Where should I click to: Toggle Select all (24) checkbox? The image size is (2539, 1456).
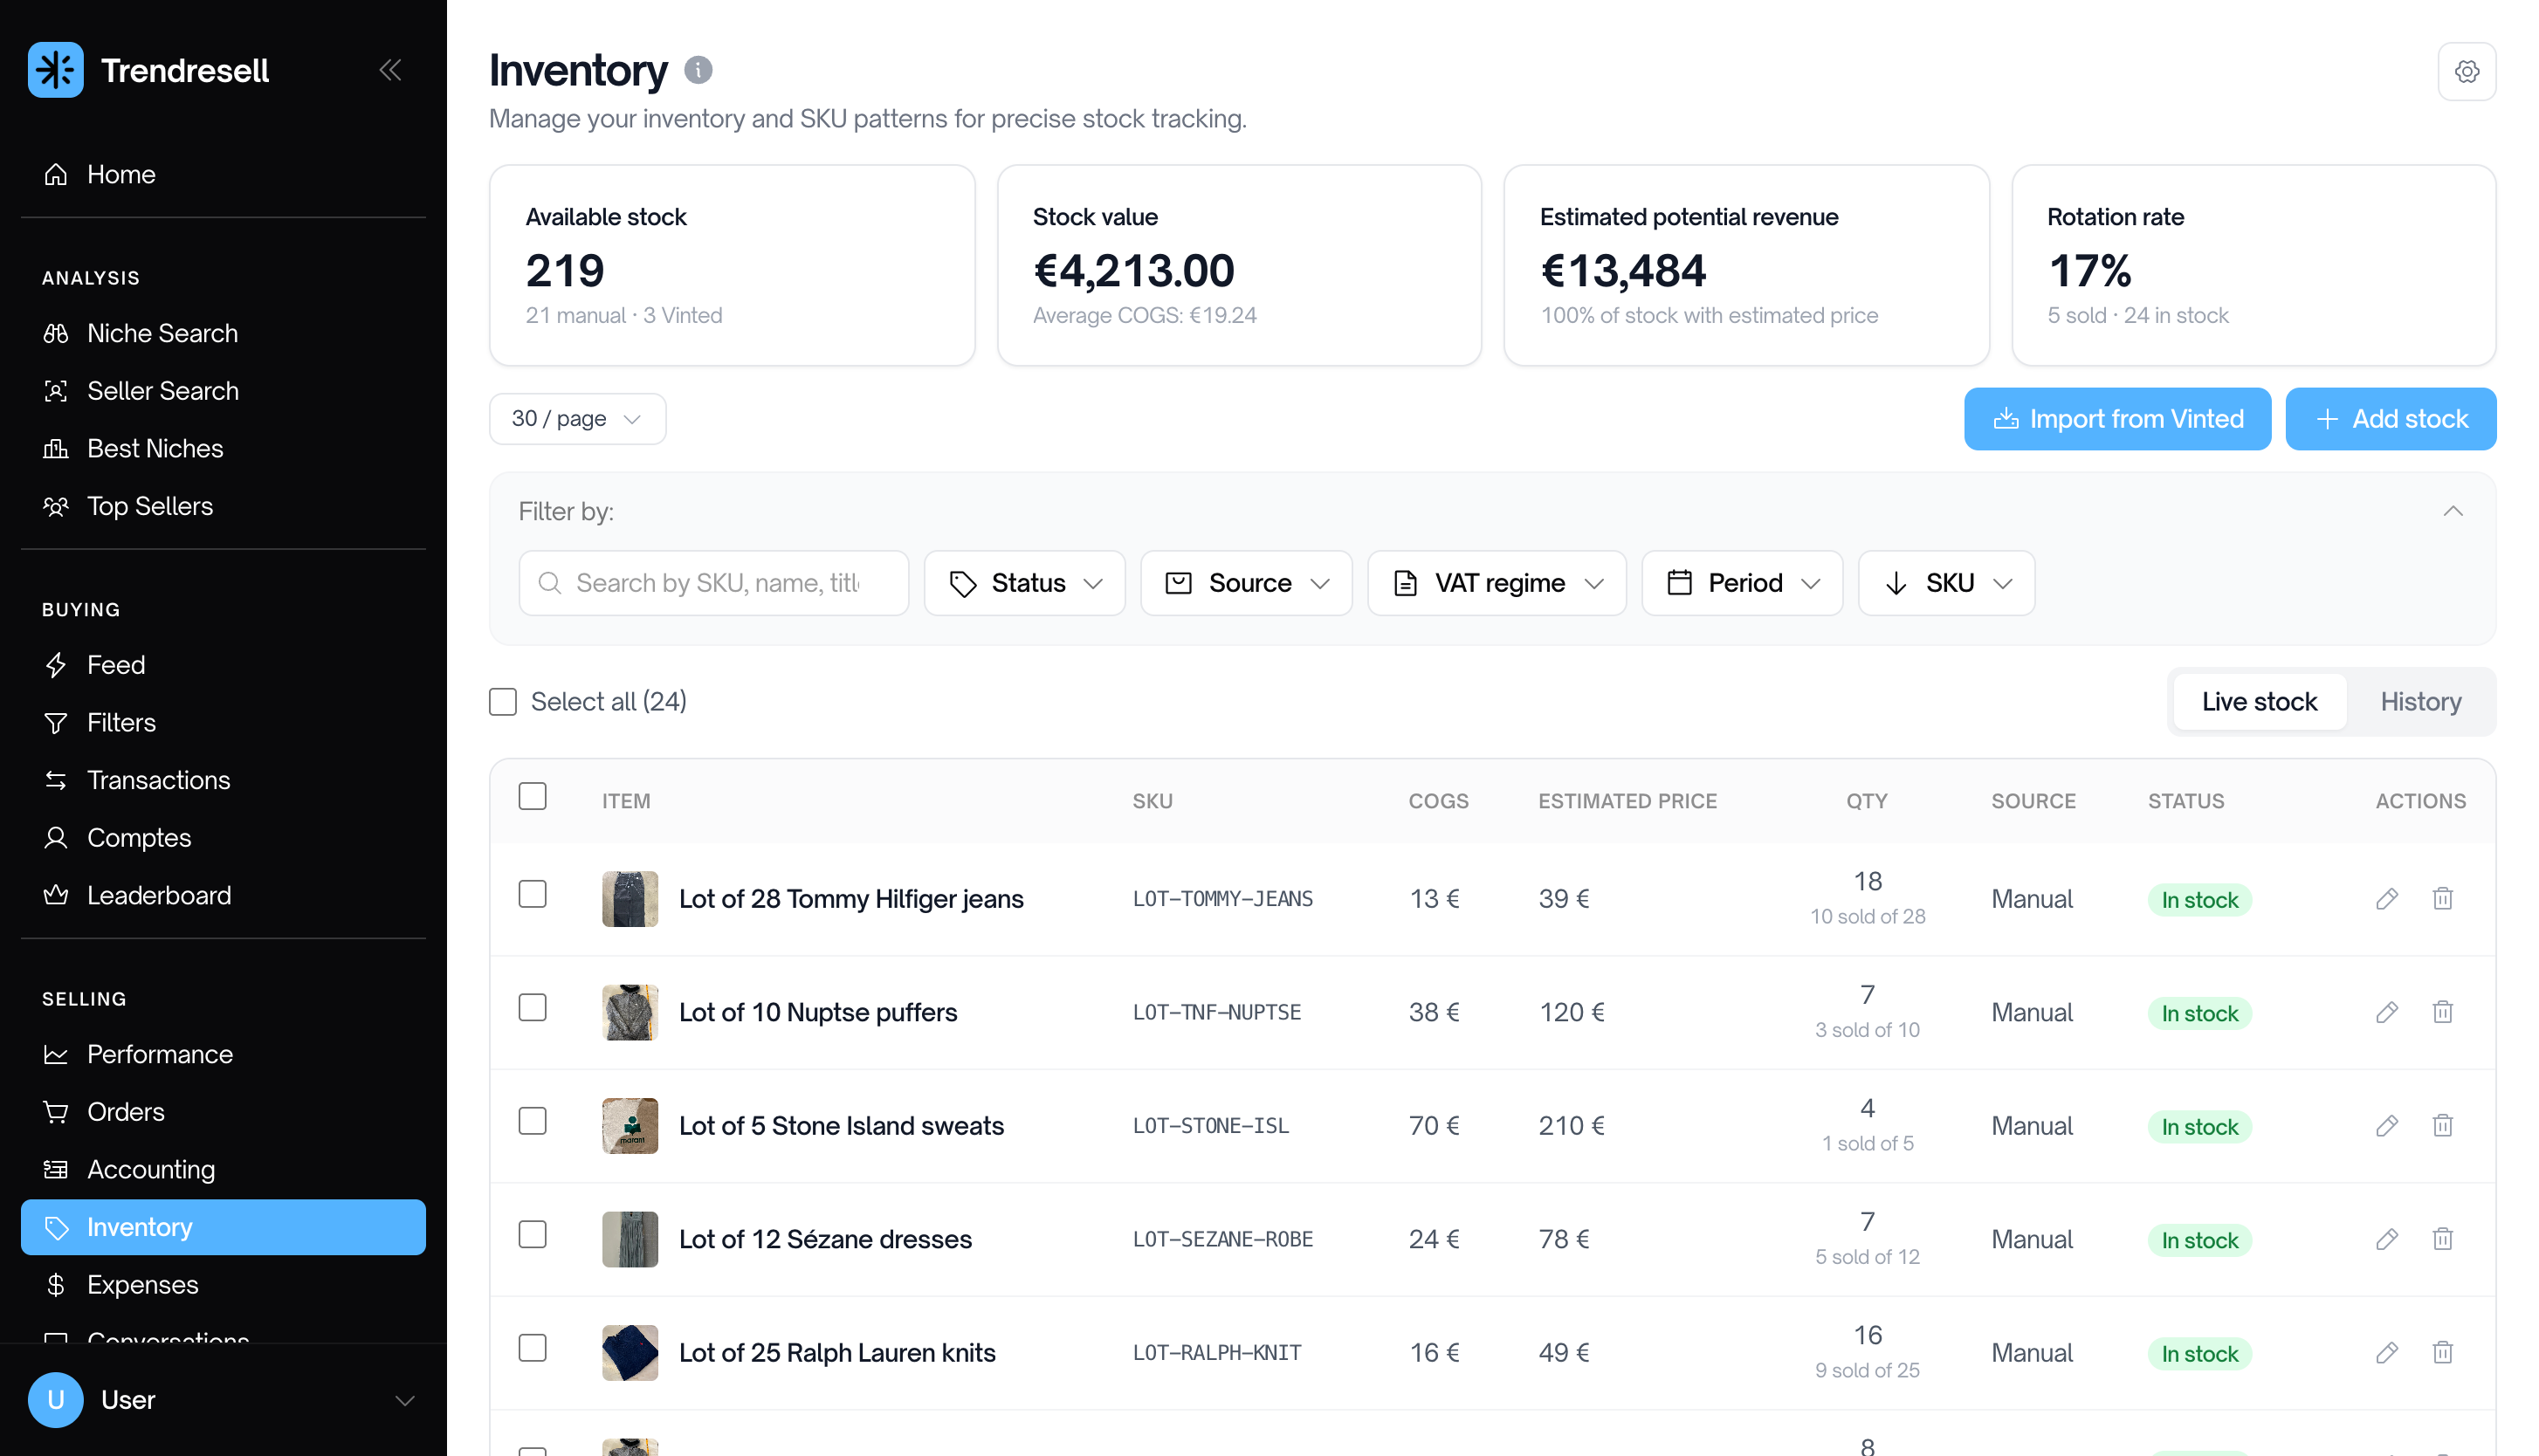[503, 702]
